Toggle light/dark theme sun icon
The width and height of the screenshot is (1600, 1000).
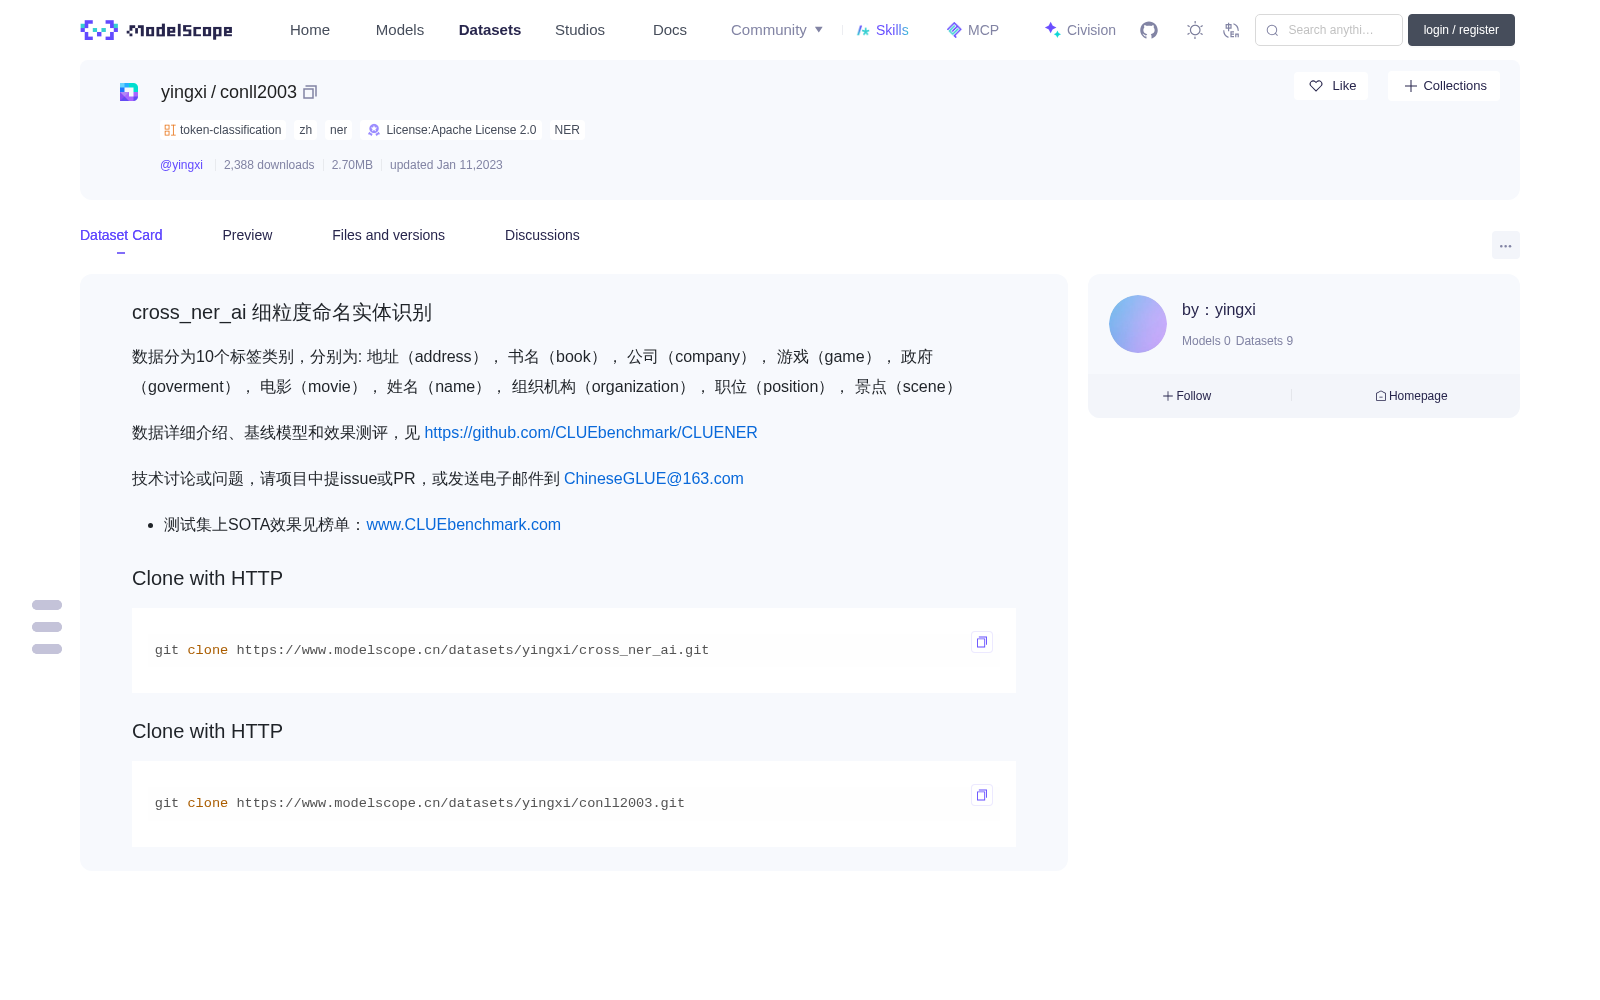1195,30
